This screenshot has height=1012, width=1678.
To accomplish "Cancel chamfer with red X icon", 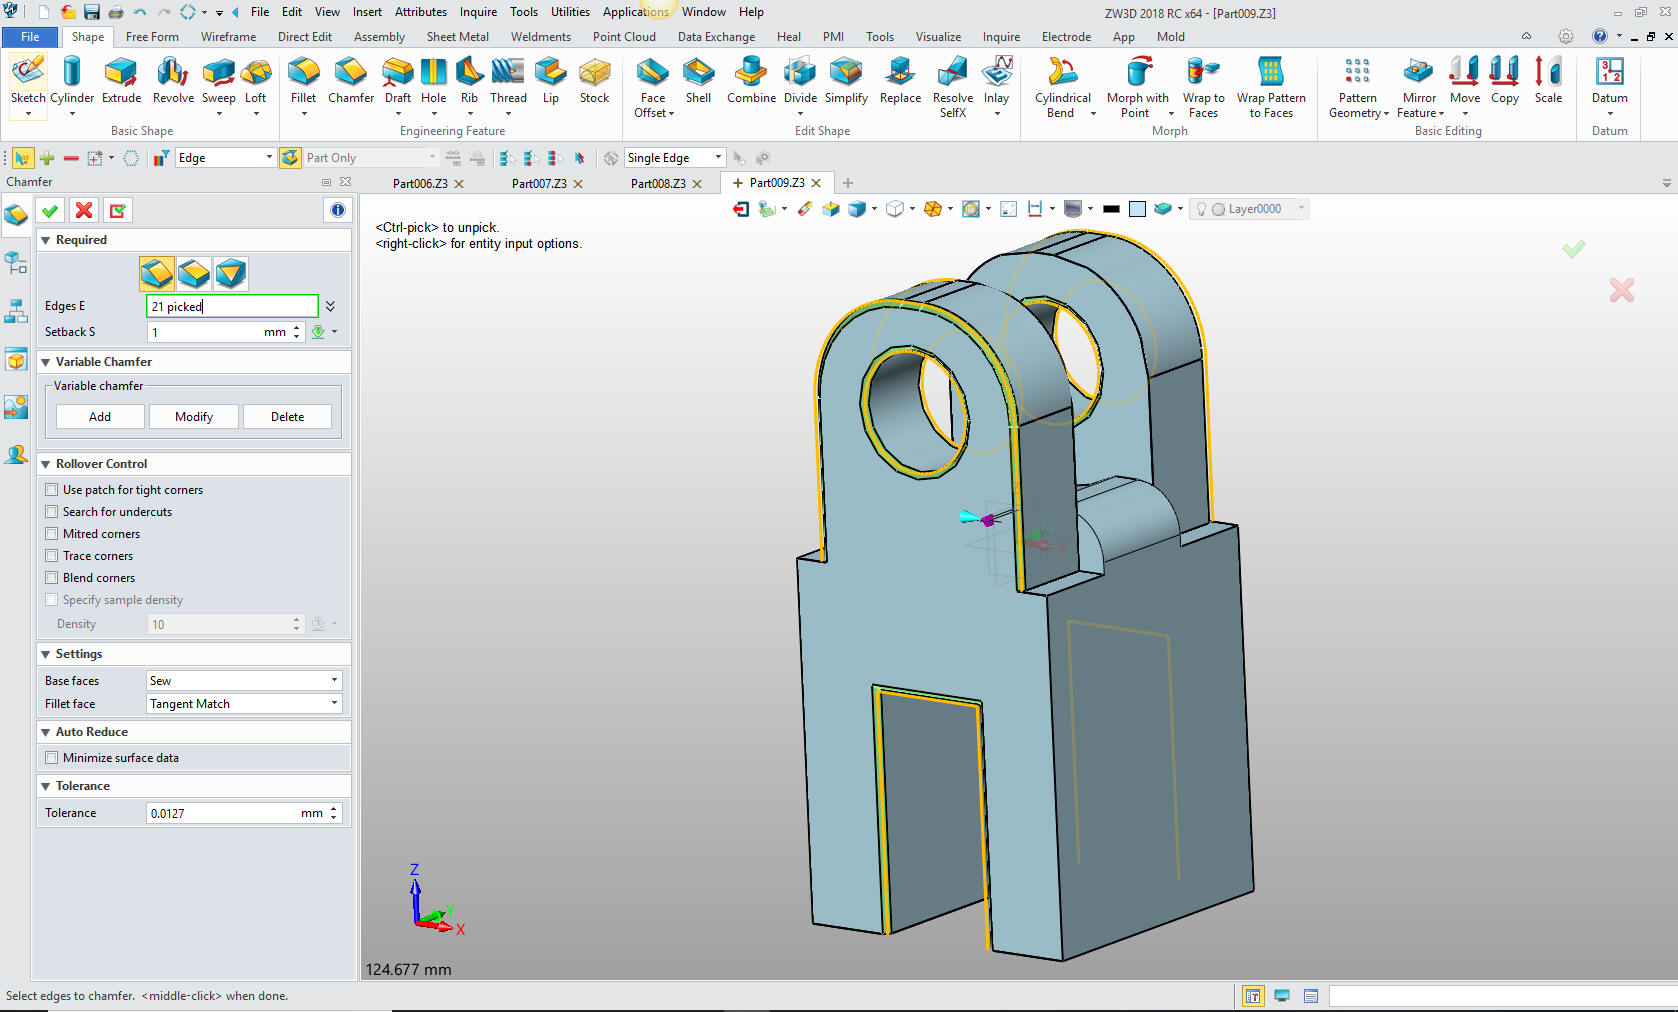I will [x=84, y=210].
